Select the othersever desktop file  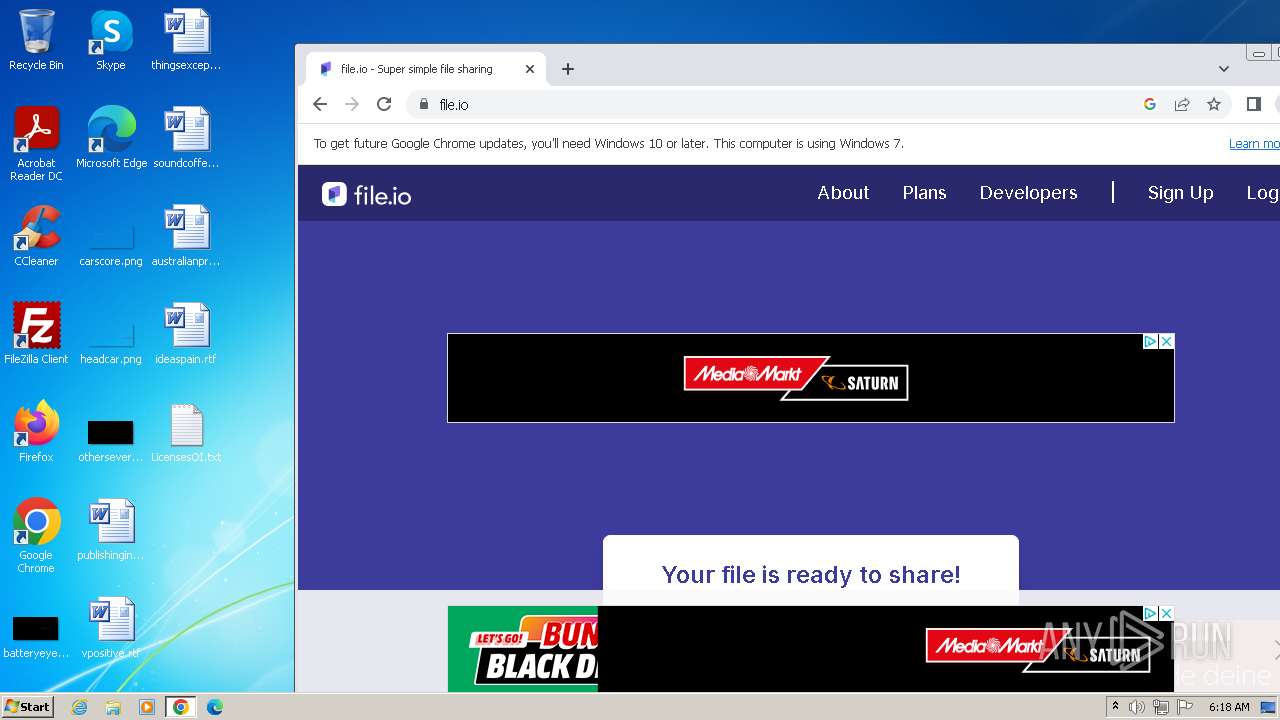click(111, 440)
